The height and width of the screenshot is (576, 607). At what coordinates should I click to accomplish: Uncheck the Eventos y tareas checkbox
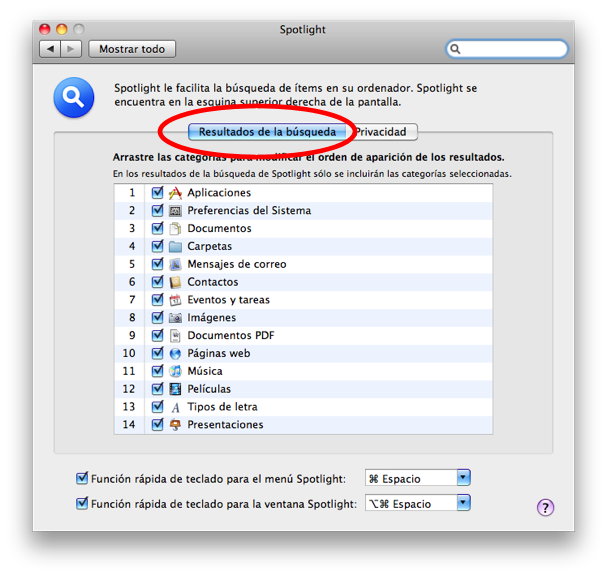(x=157, y=299)
